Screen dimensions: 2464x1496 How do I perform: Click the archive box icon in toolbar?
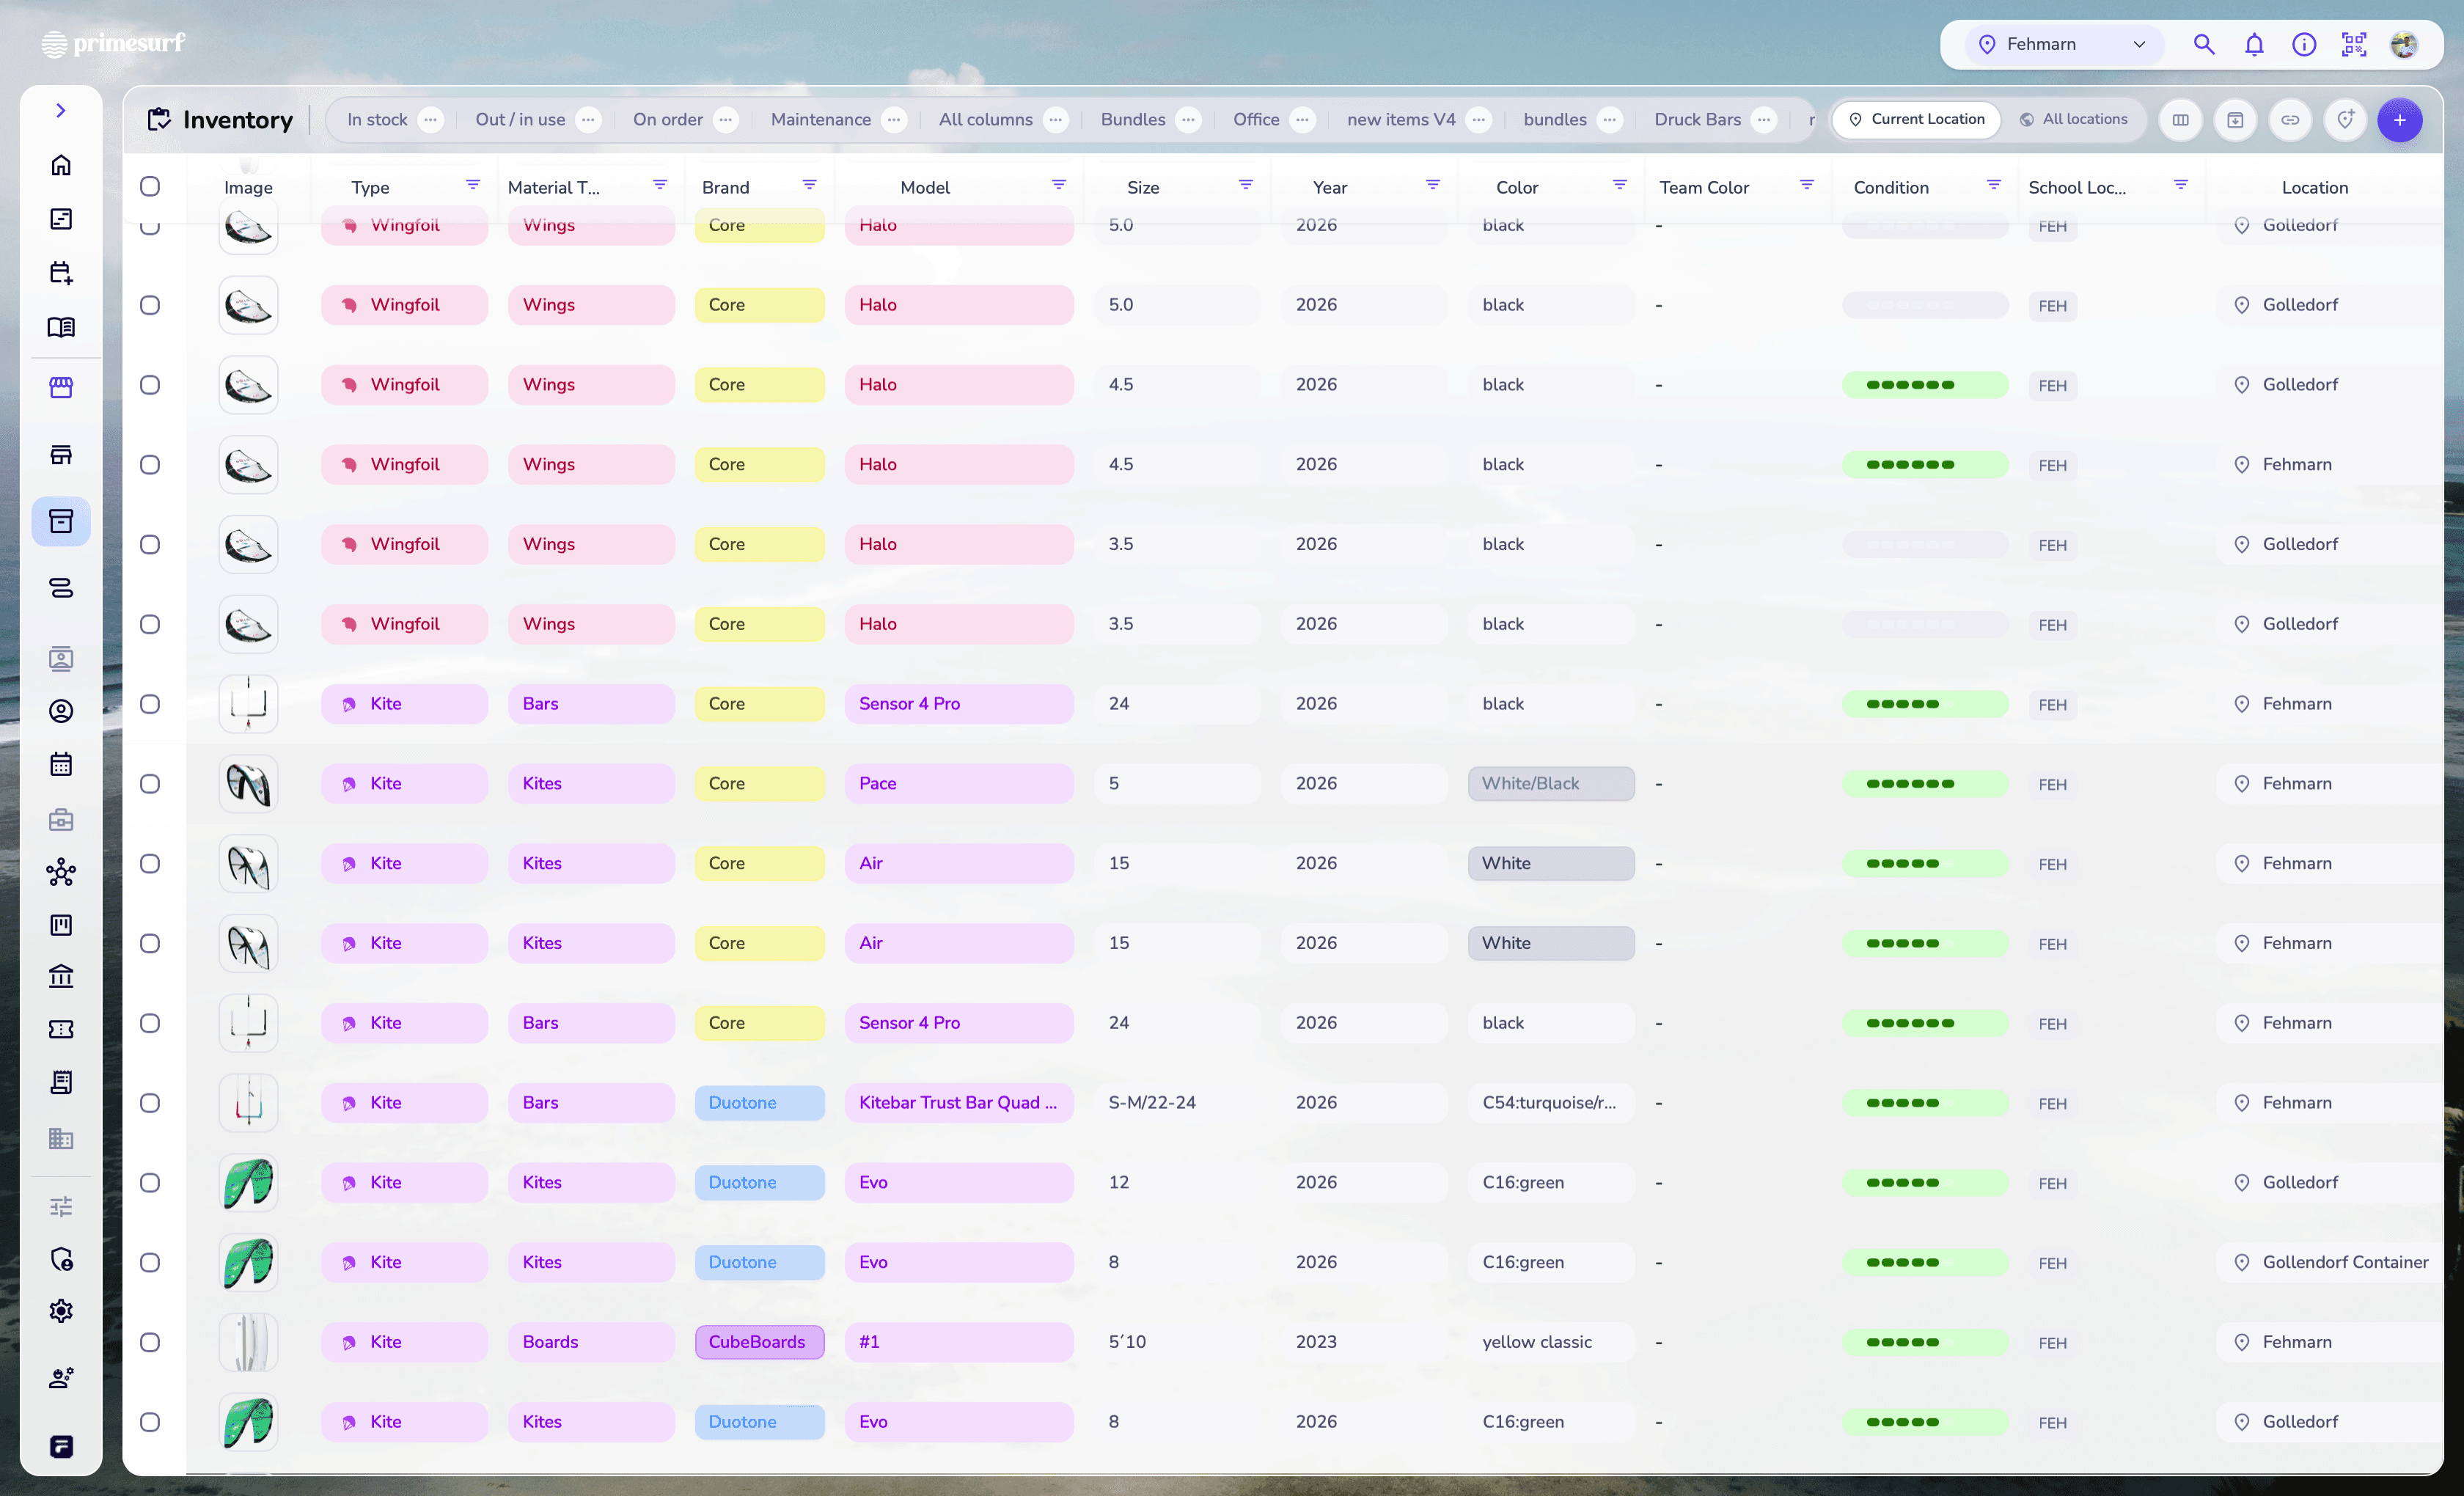pos(2235,120)
